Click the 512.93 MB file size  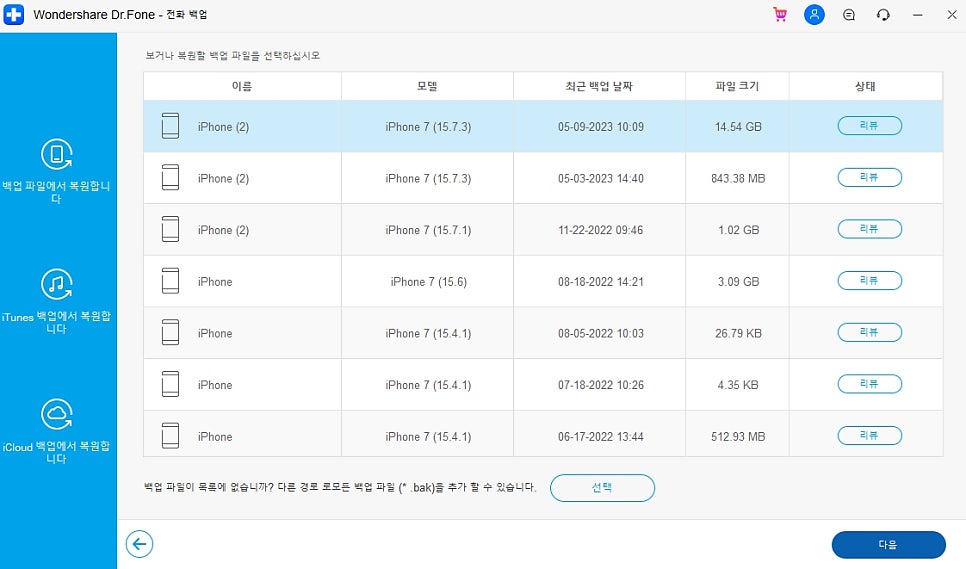[738, 437]
